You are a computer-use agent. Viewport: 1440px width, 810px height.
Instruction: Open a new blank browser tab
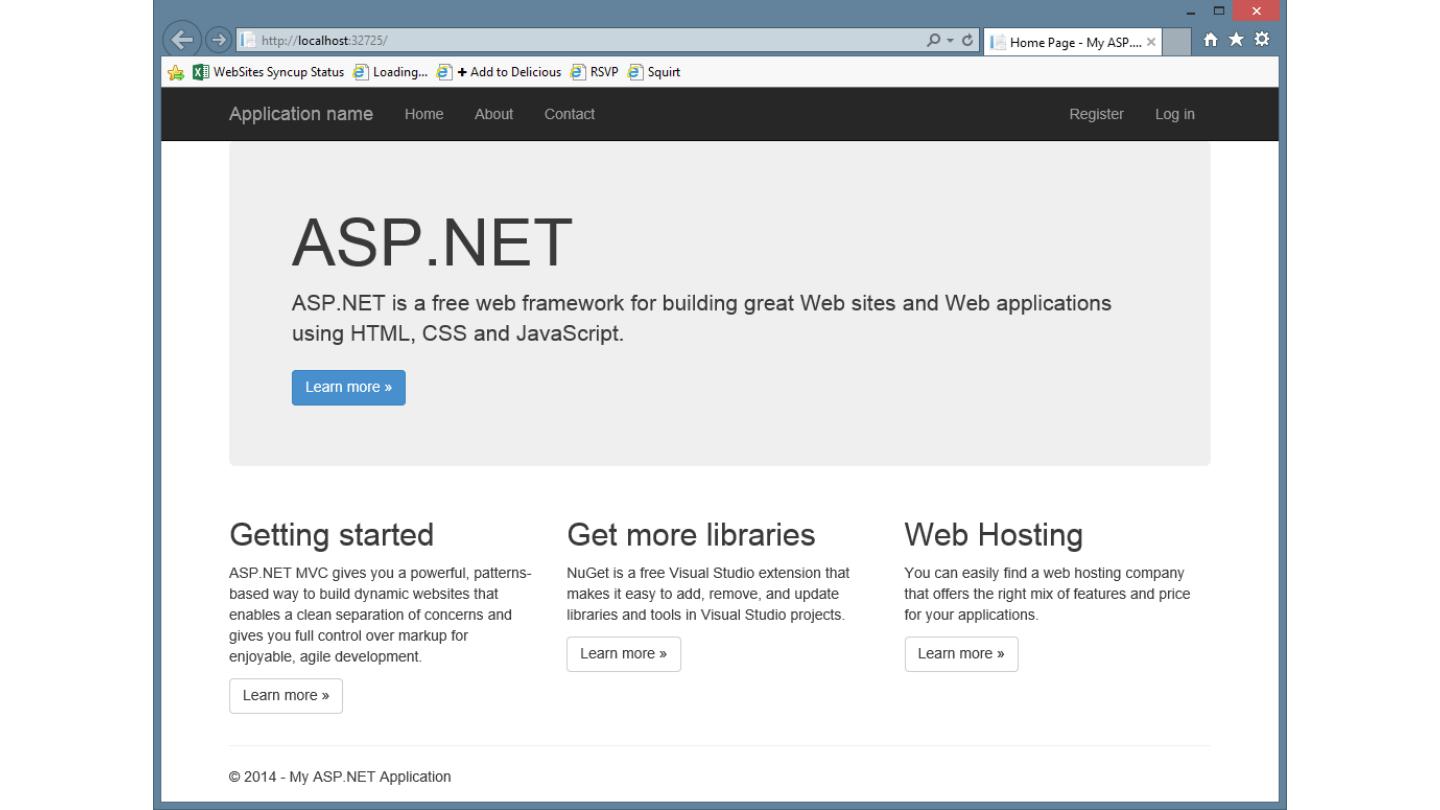pyautogui.click(x=1177, y=42)
